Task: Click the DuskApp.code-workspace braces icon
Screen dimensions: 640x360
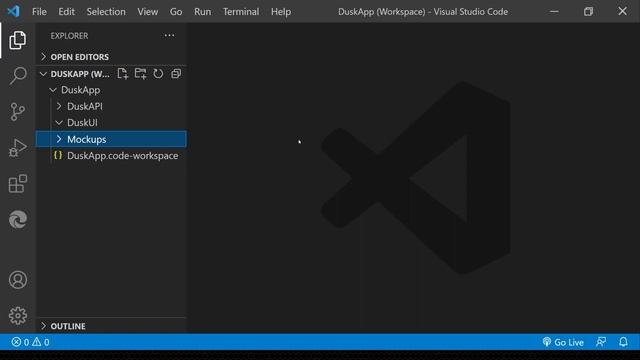Action: click(x=58, y=156)
